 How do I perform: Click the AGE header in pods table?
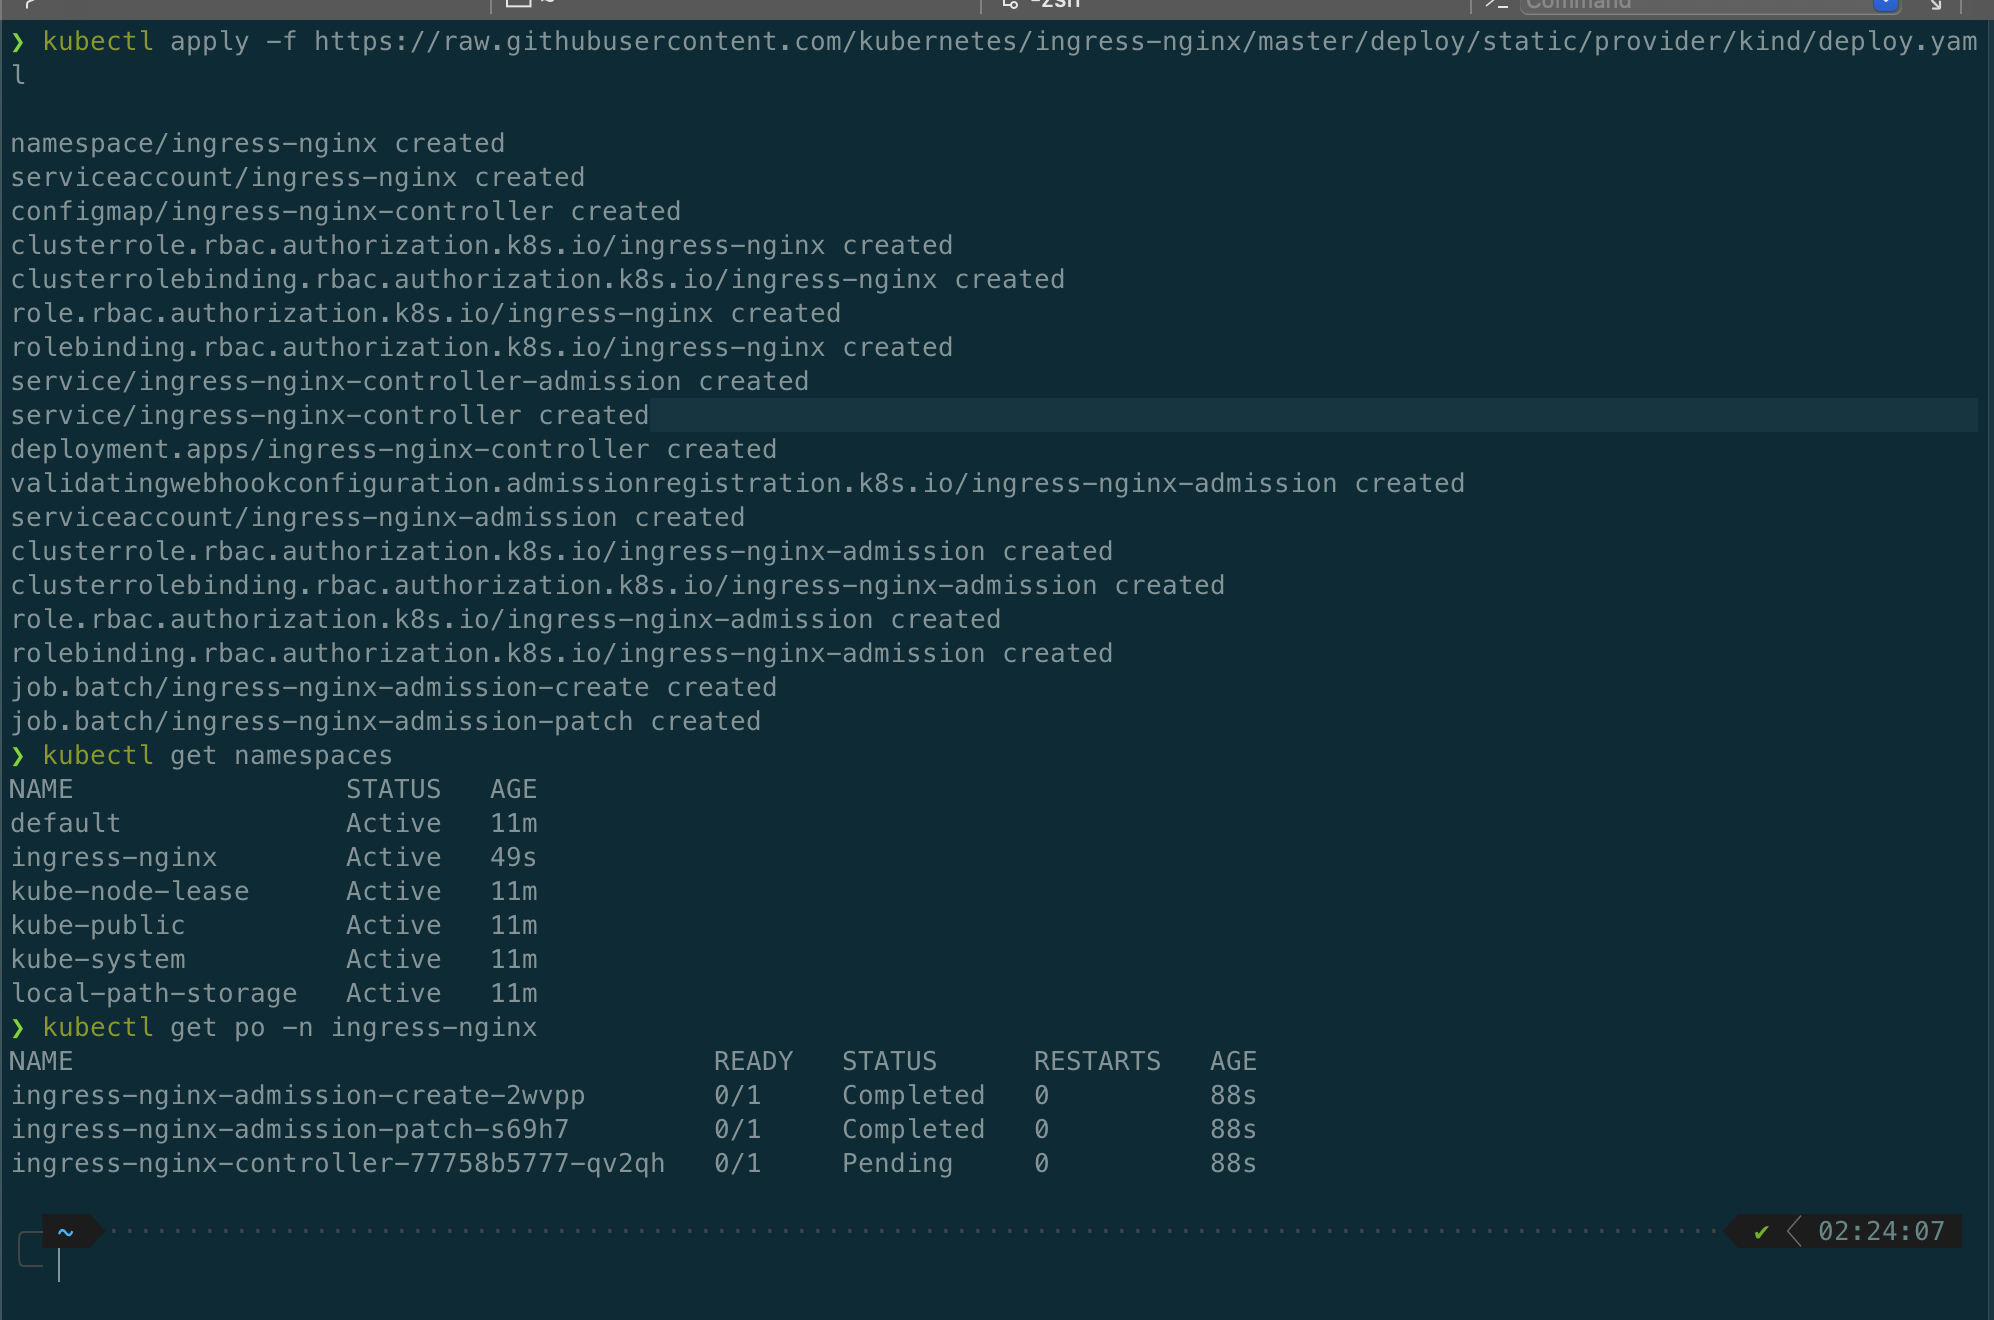click(x=1234, y=1062)
